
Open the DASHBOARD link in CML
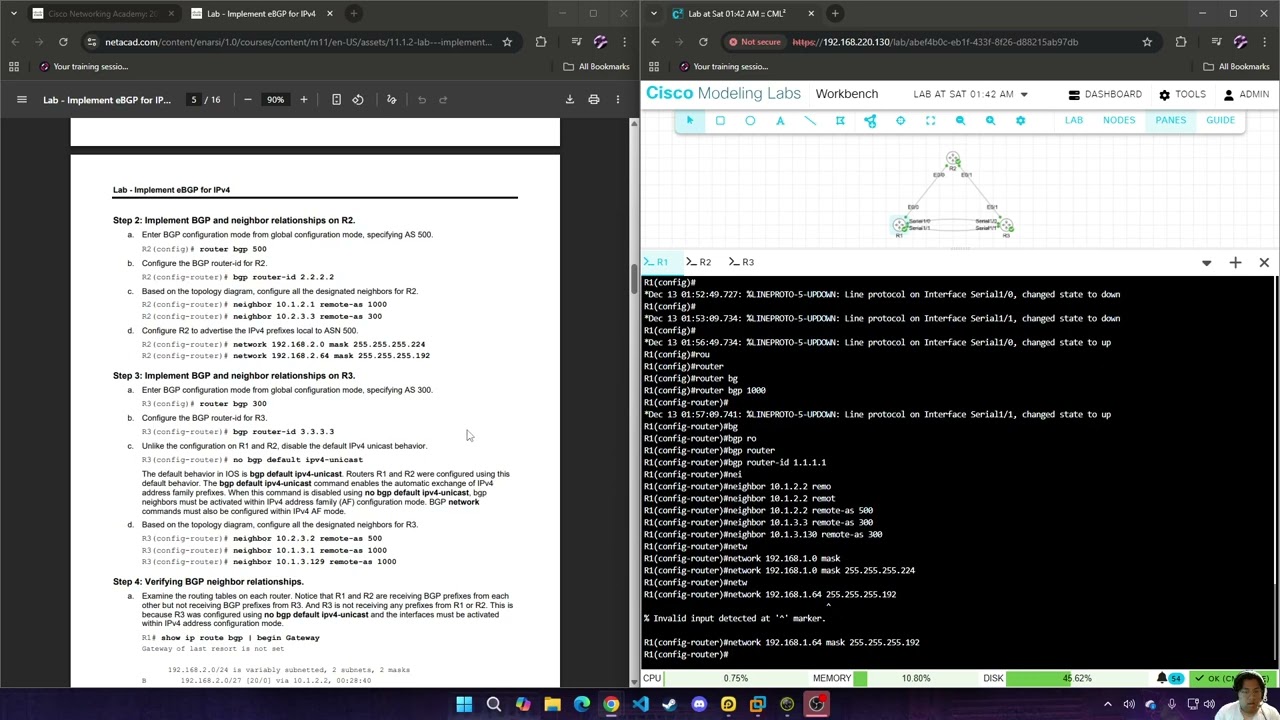pyautogui.click(x=1105, y=94)
